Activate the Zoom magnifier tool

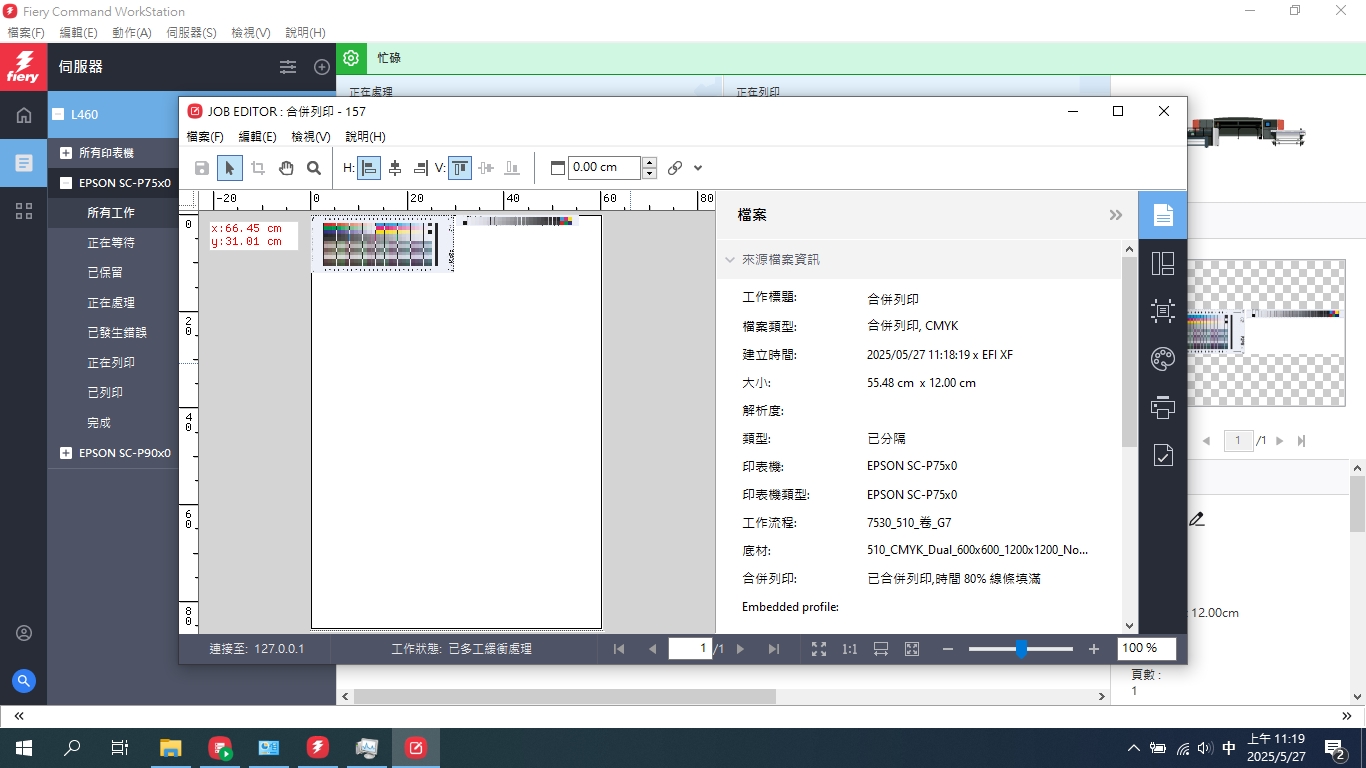click(314, 168)
